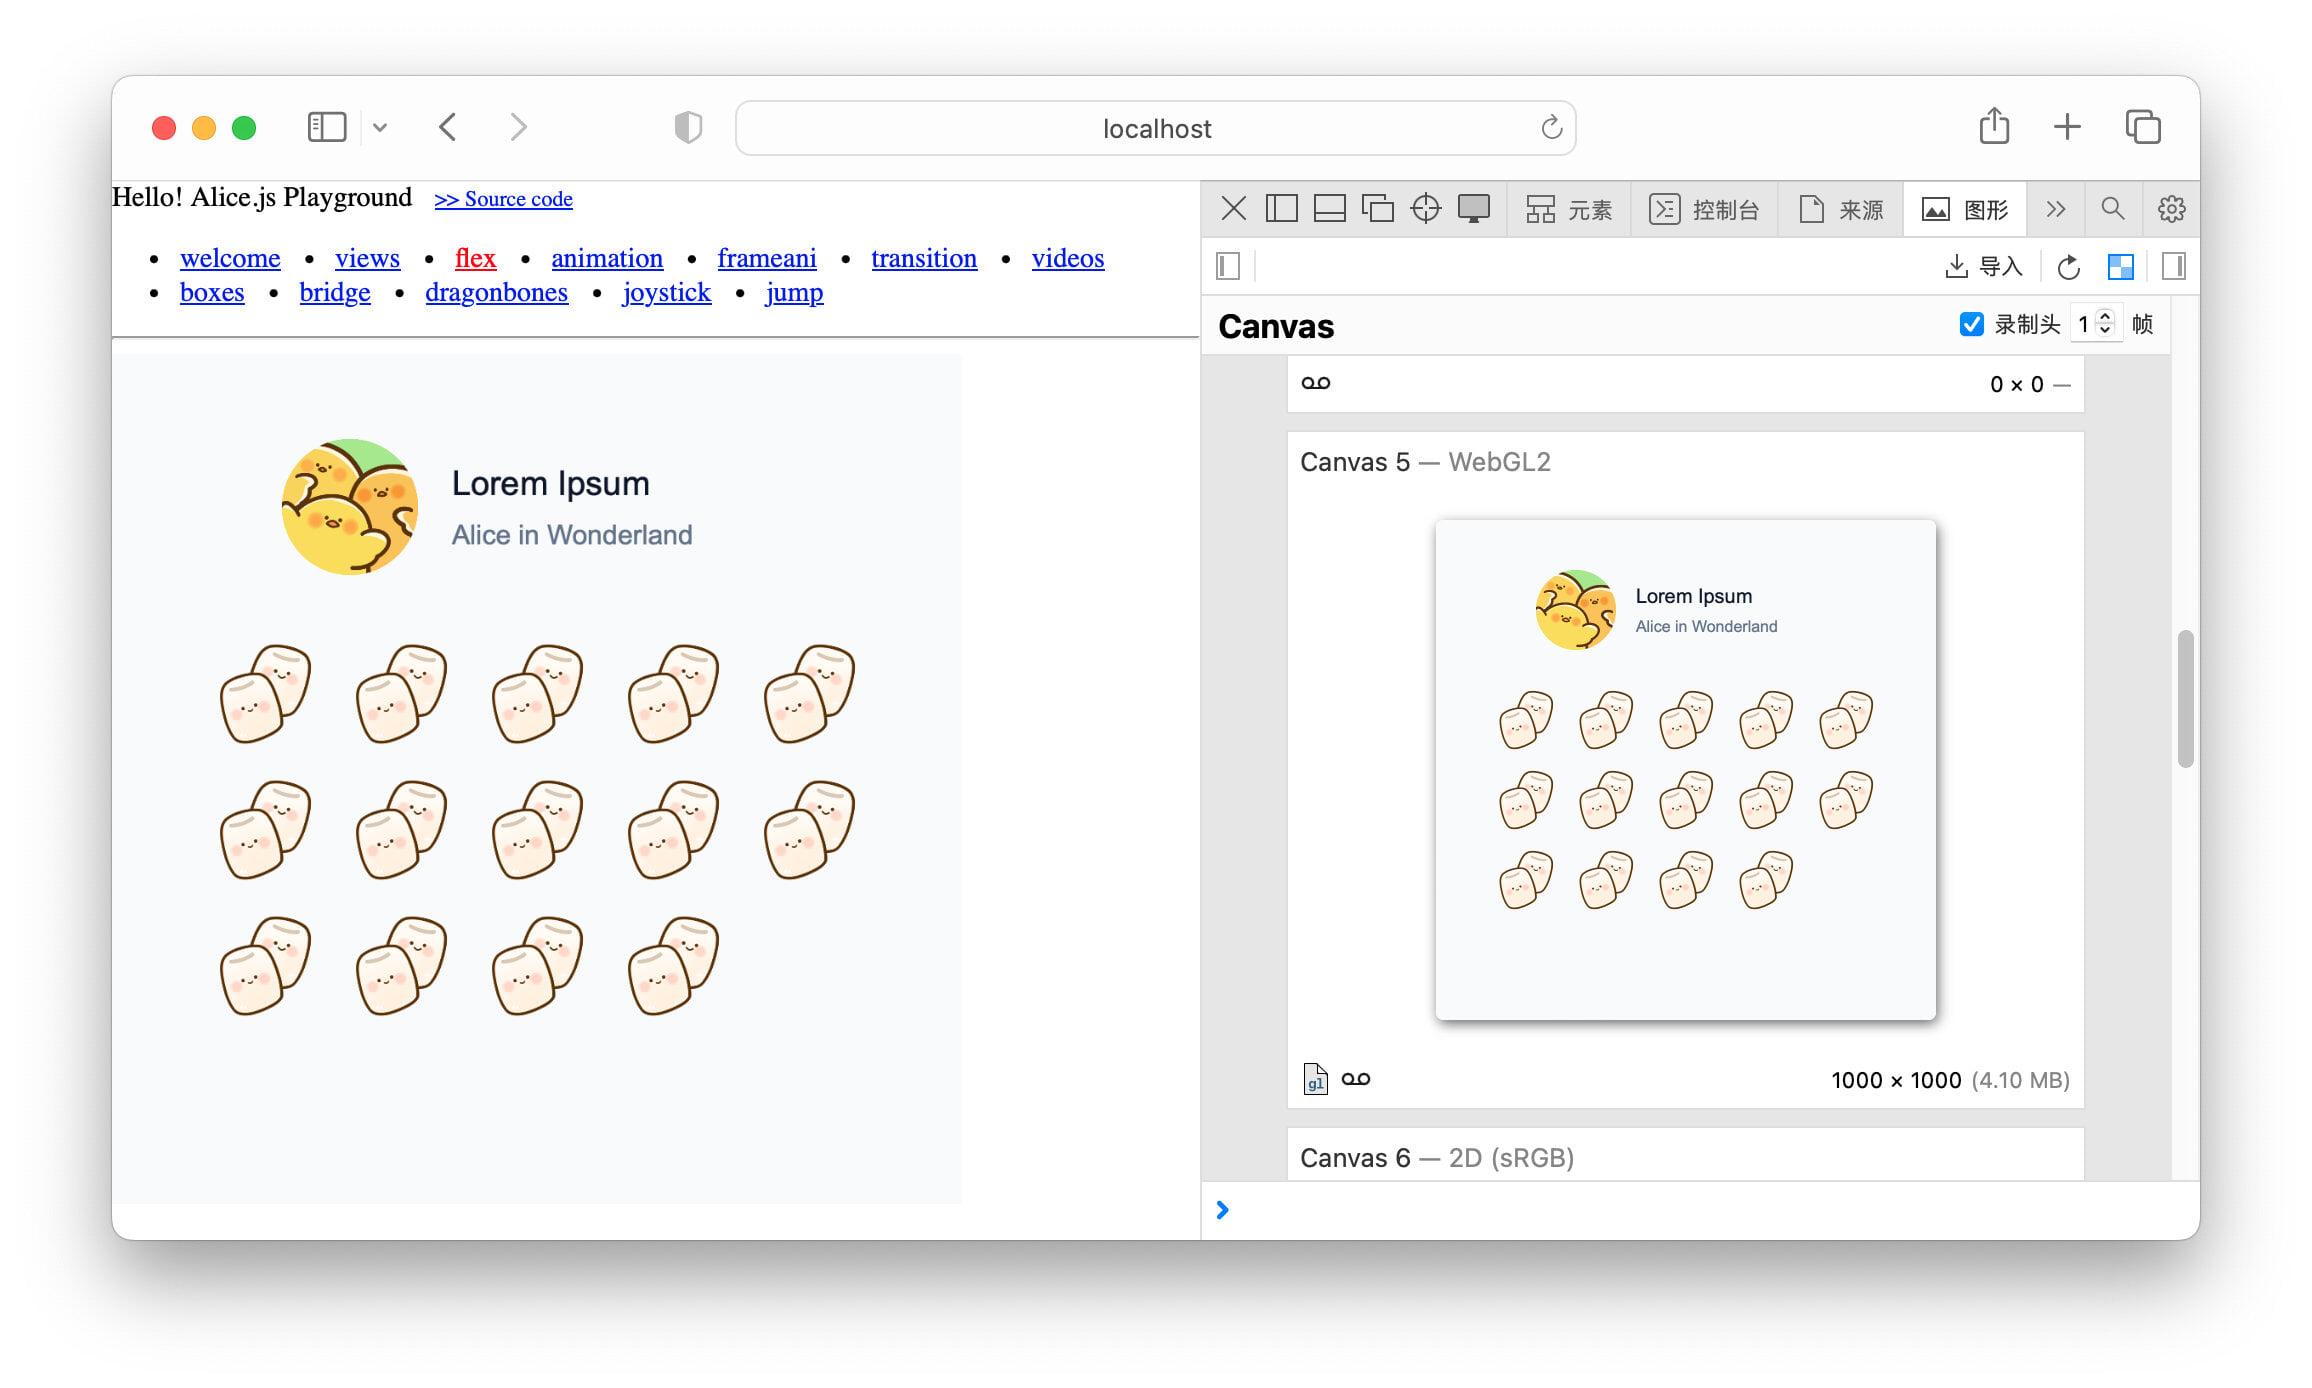Click the inspector search magnifier icon
Screen dimensions: 2312x1388
(2112, 209)
